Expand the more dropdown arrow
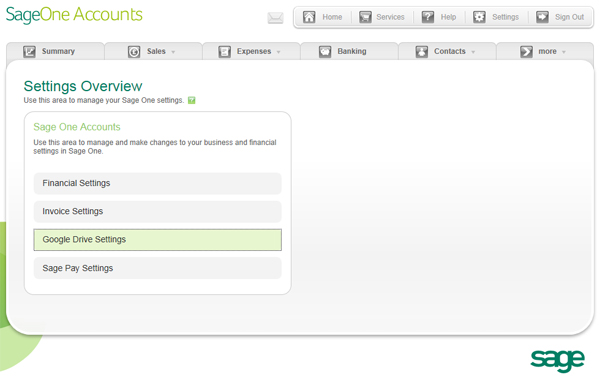Screen dimensions: 600x380 pyautogui.click(x=564, y=52)
